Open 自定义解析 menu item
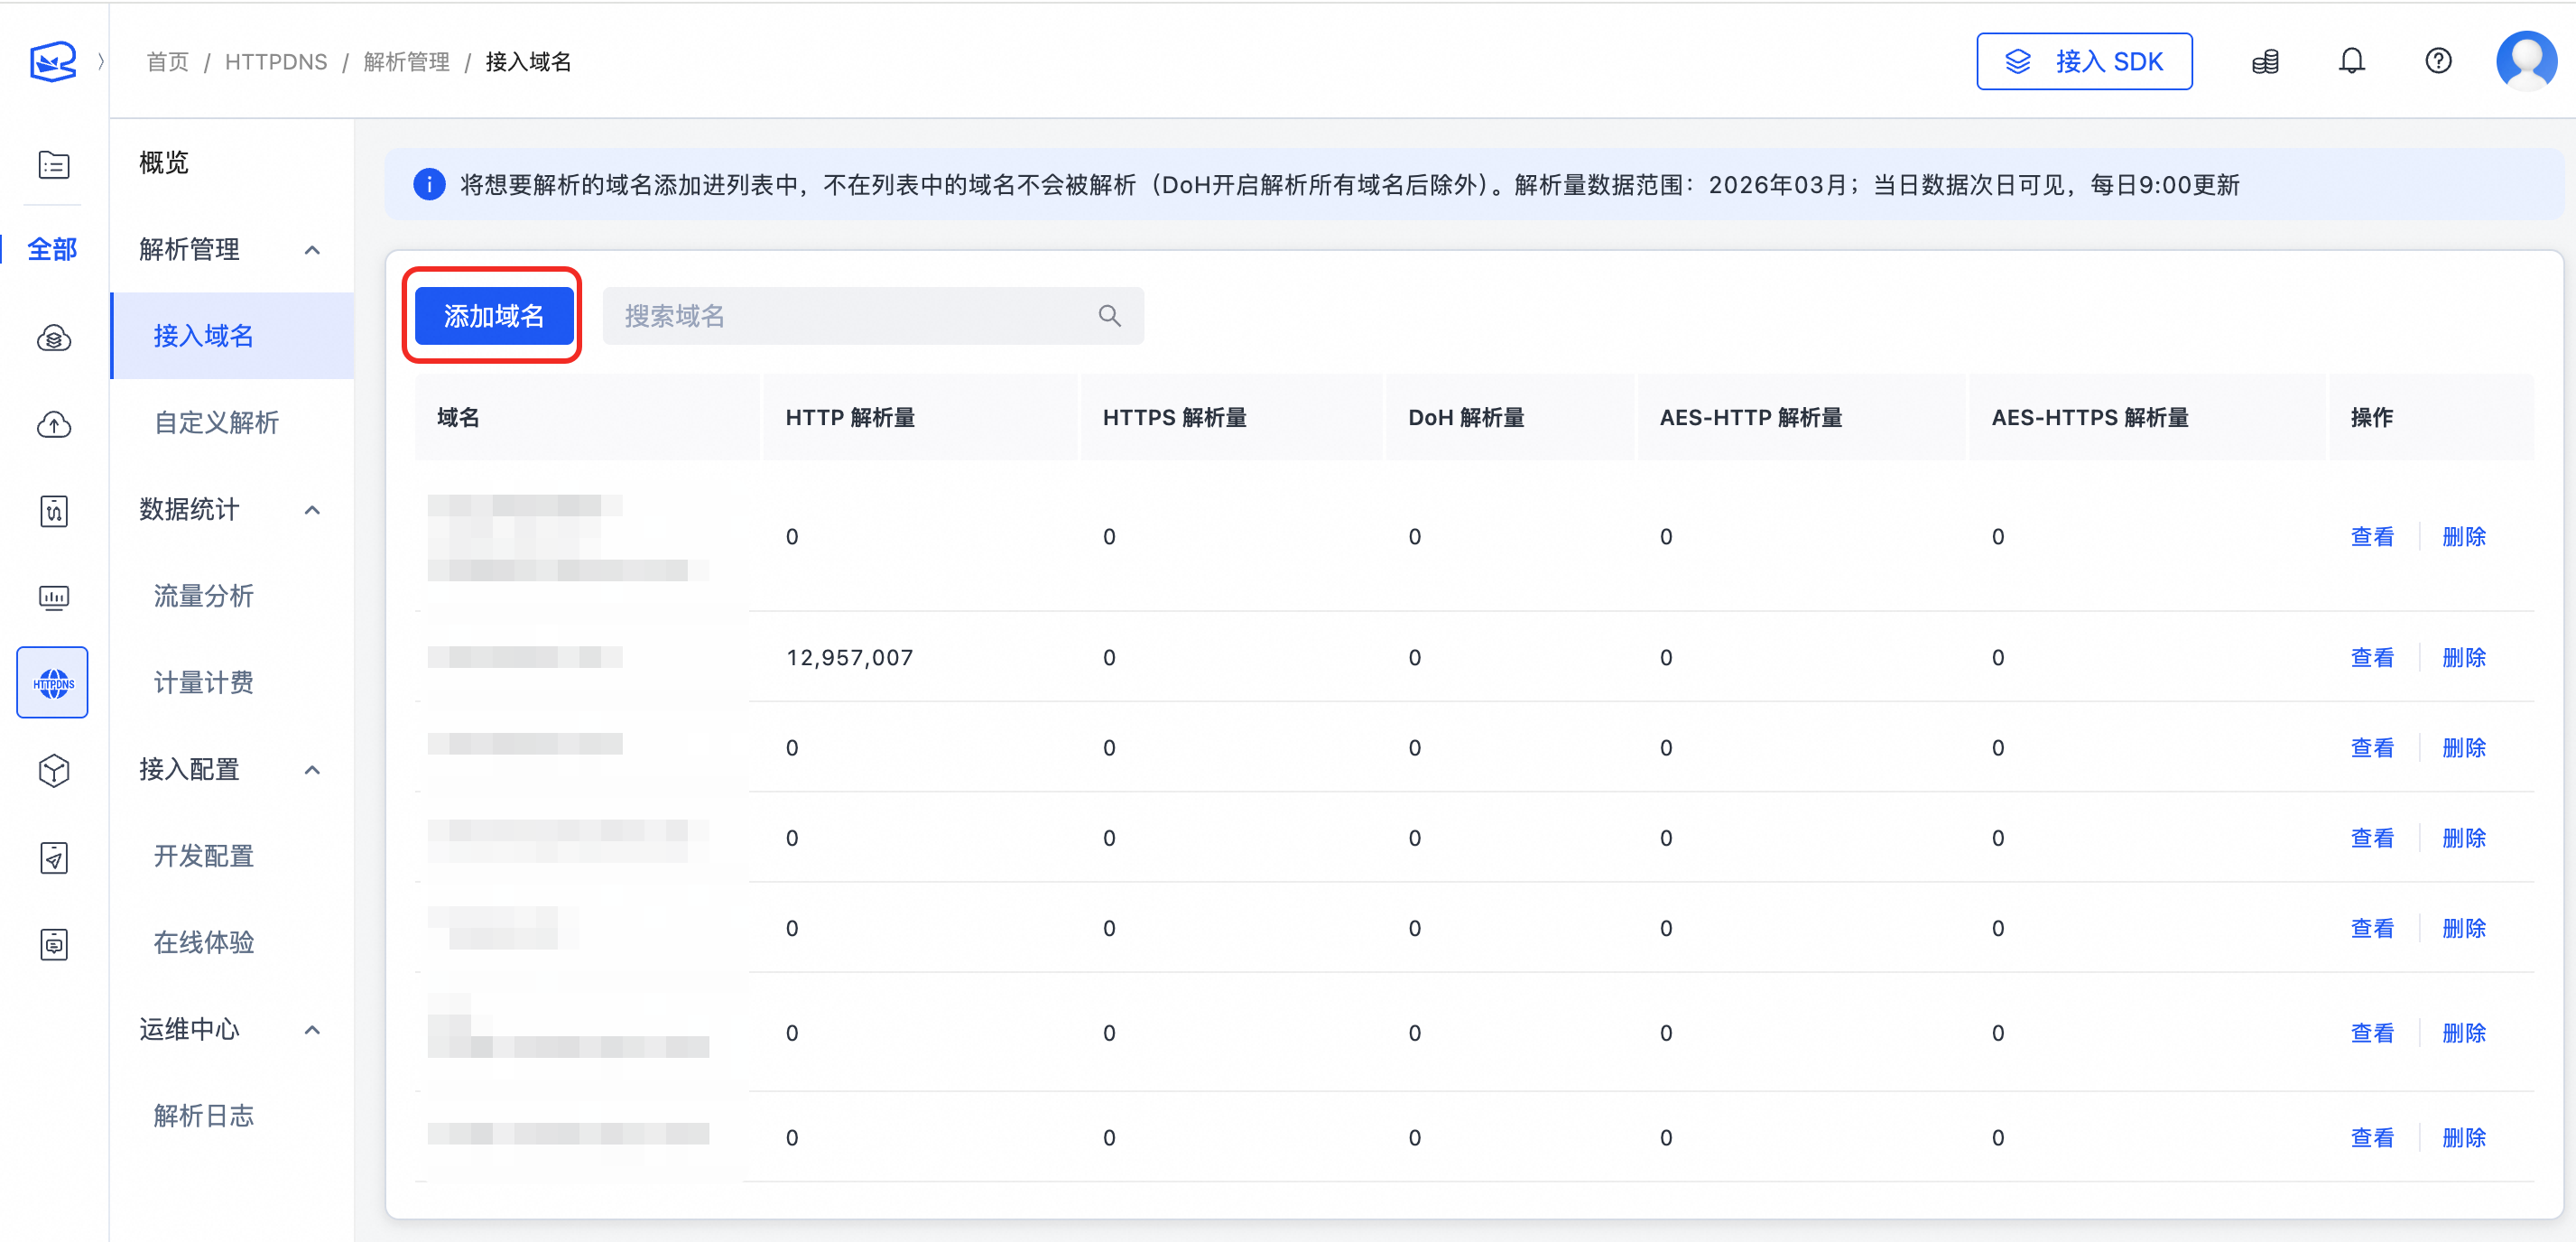 pyautogui.click(x=216, y=423)
